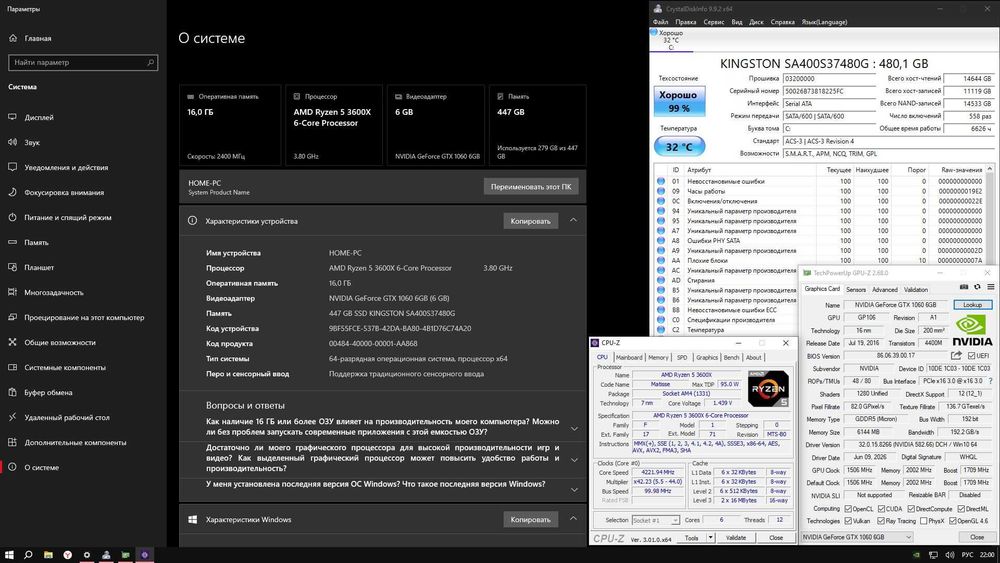Toggle PhysX checkbox in GPU-Z
The image size is (1000, 563).
(x=923, y=521)
